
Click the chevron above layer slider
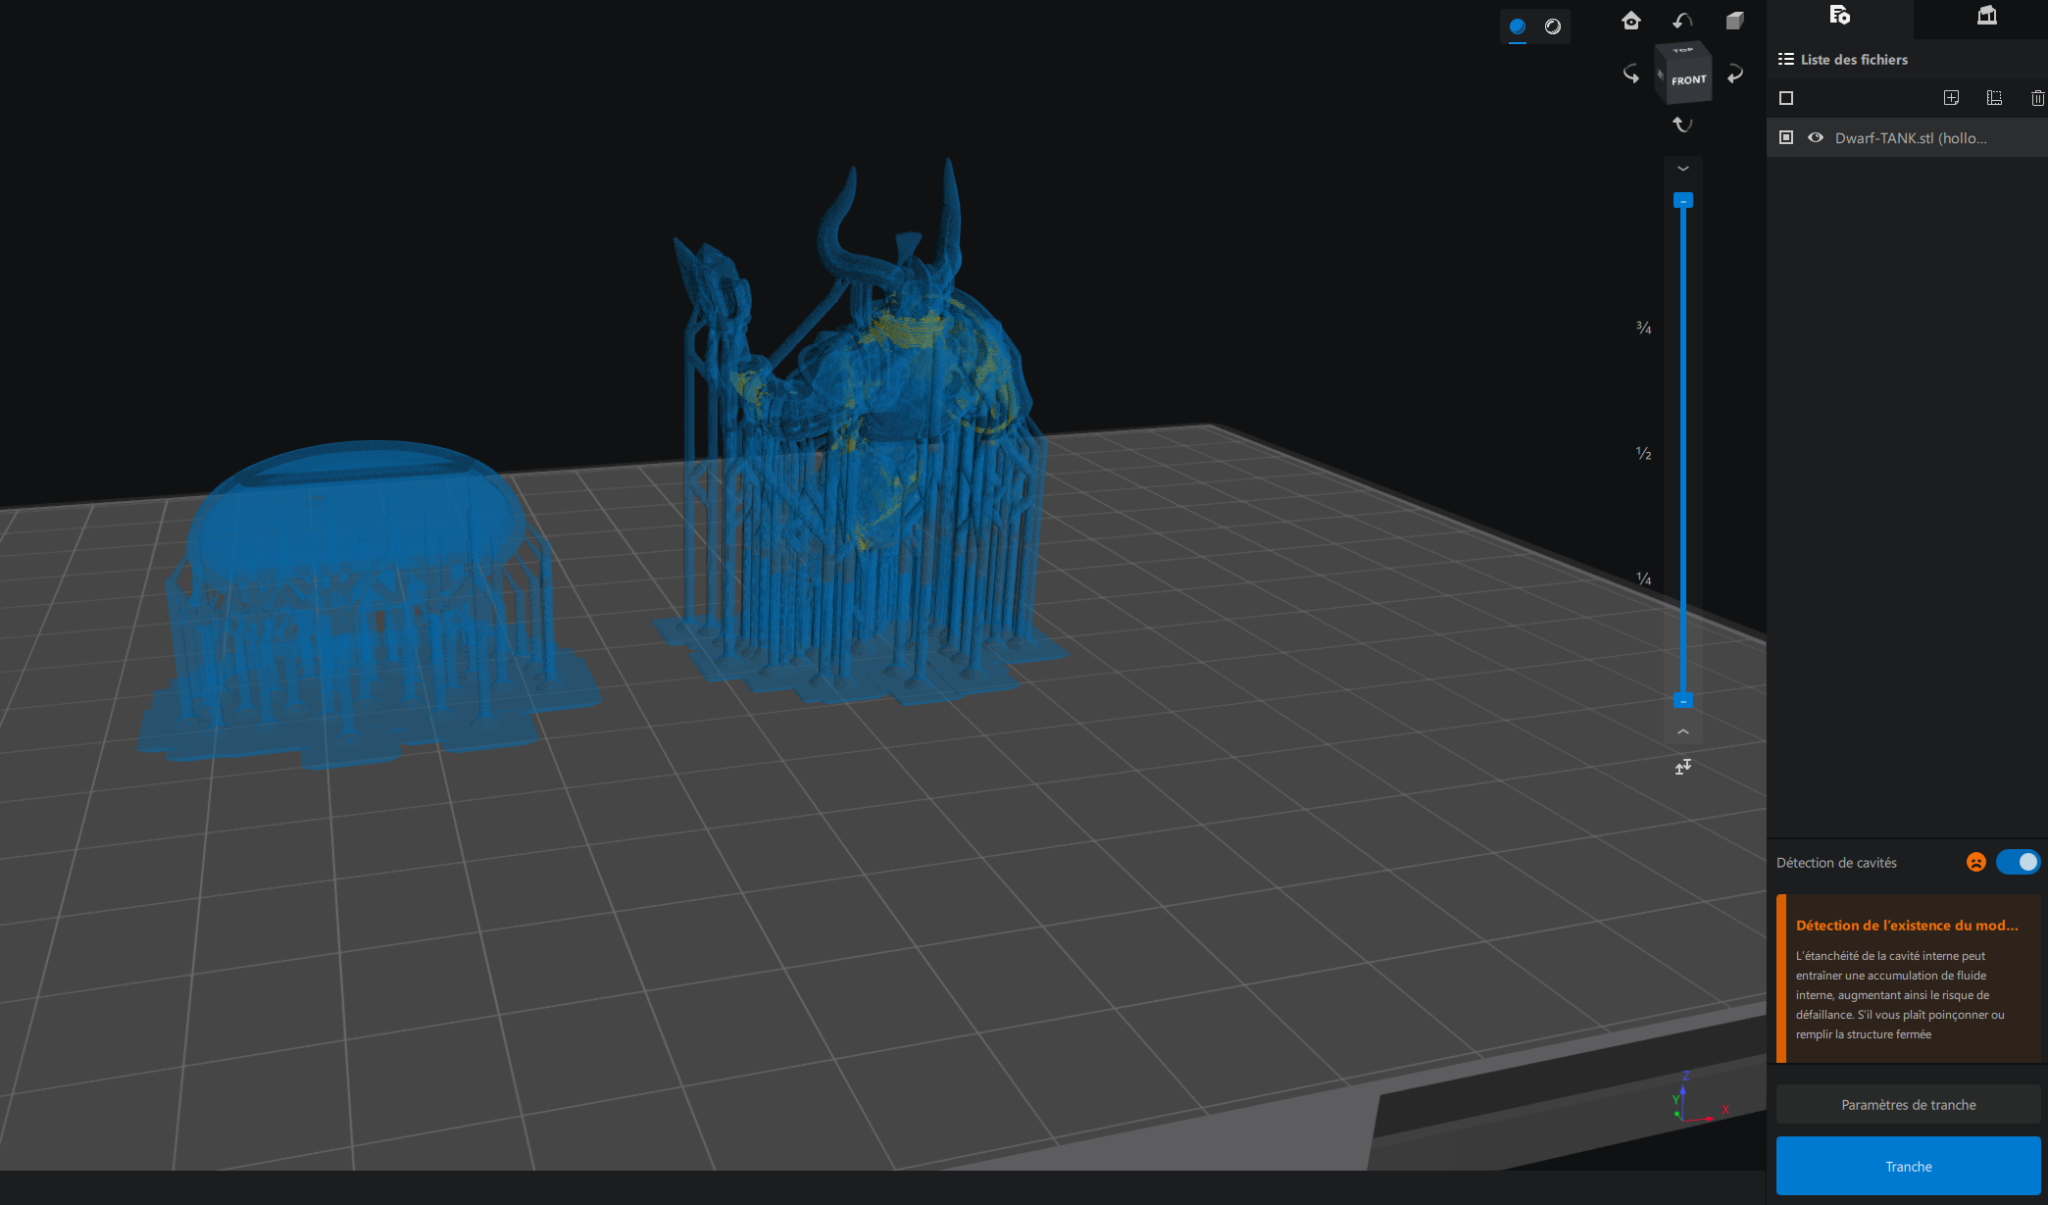pyautogui.click(x=1683, y=168)
